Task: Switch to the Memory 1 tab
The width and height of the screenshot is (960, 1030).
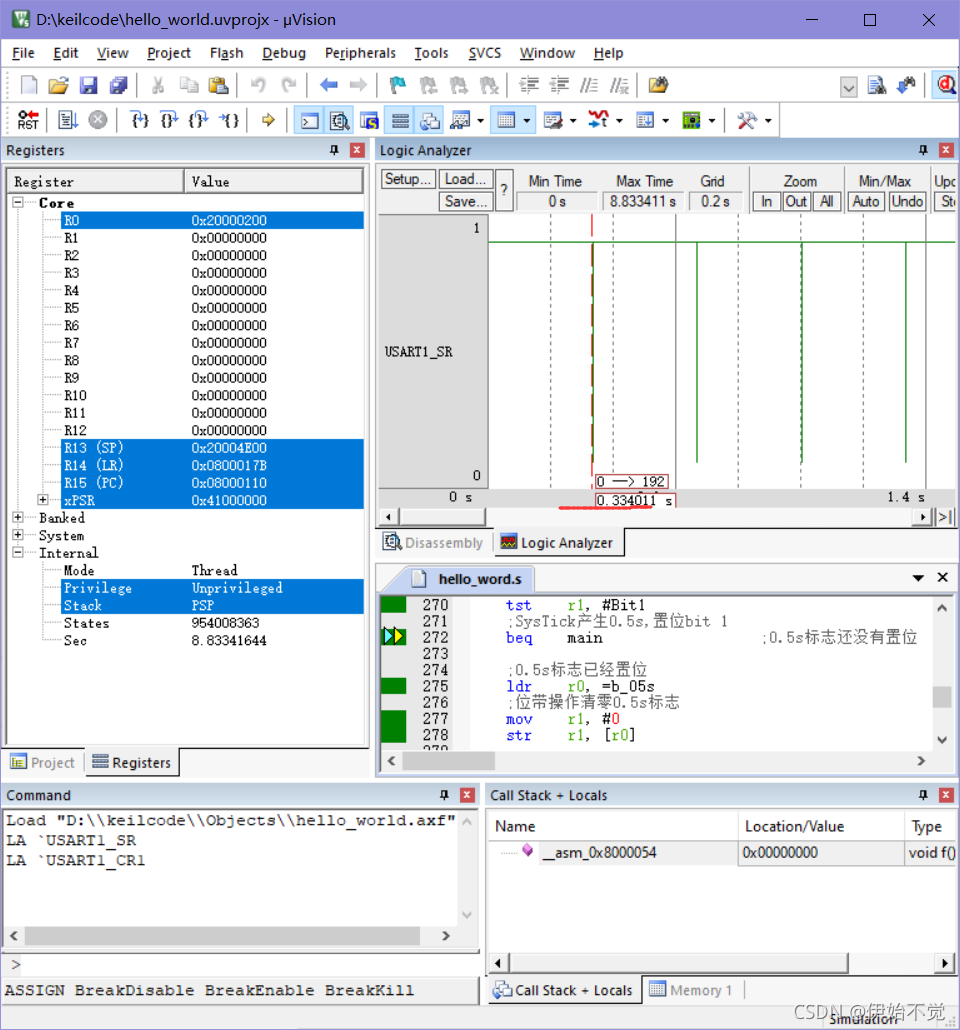Action: tap(691, 990)
